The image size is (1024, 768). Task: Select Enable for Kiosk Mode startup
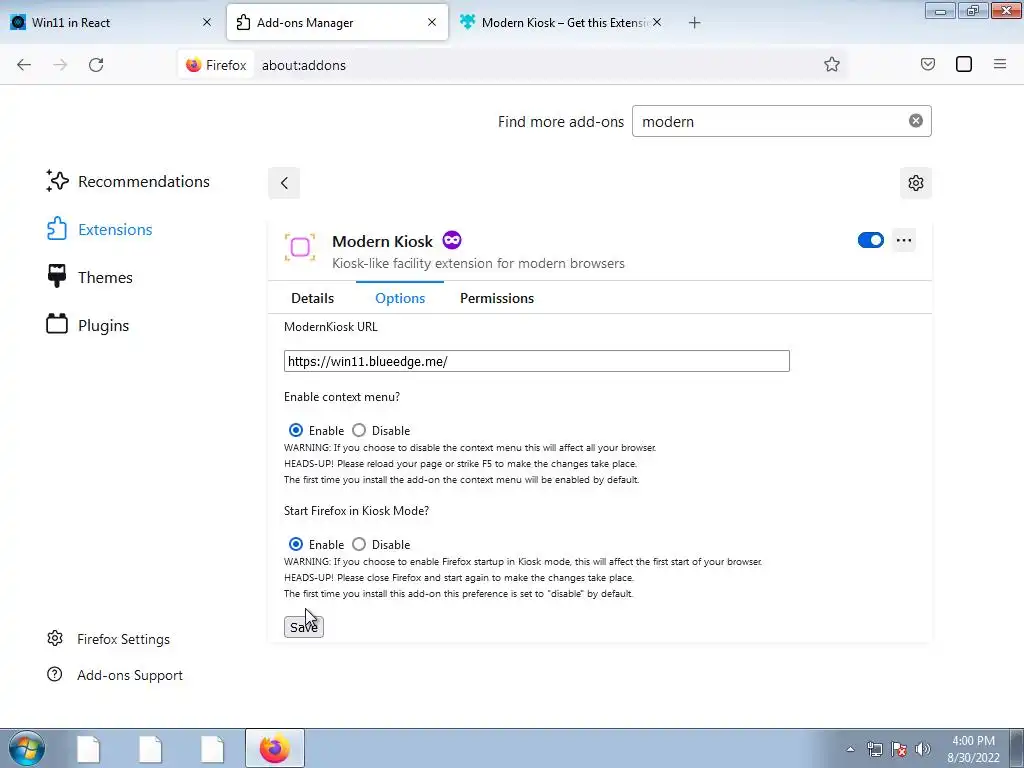pyautogui.click(x=296, y=544)
